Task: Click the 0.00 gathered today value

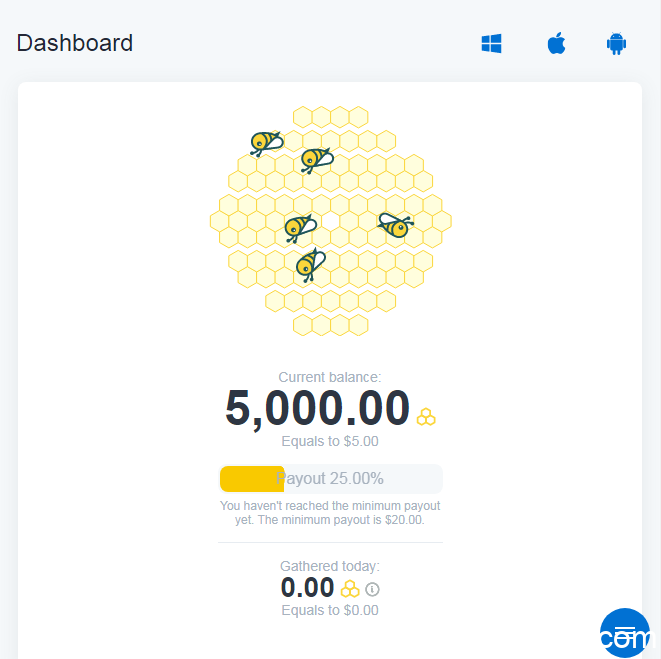Action: [x=307, y=588]
